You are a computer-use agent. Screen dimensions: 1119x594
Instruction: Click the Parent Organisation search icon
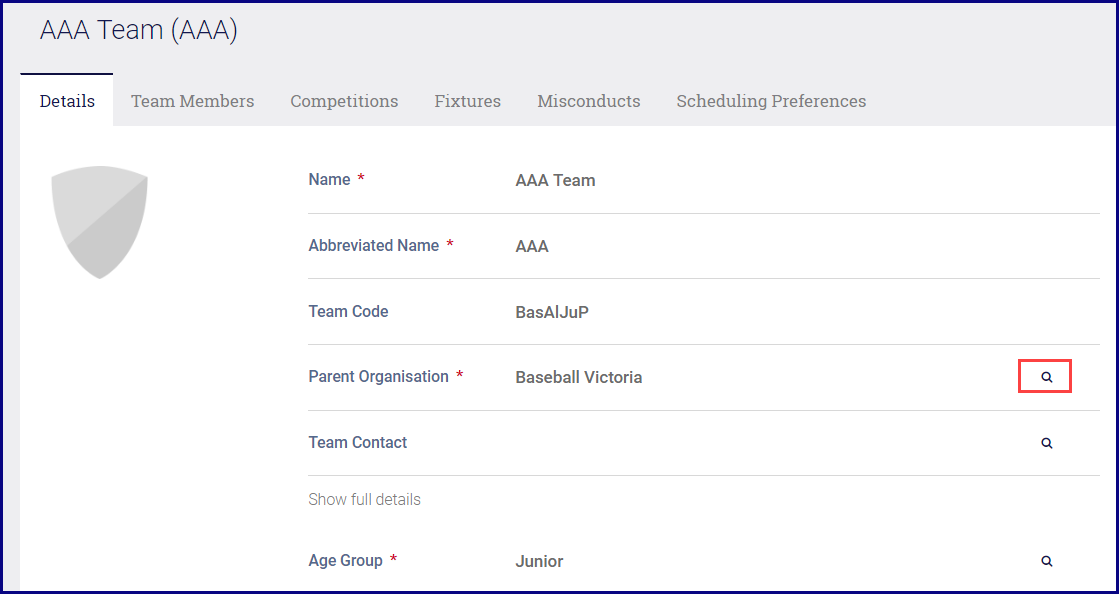[1046, 377]
